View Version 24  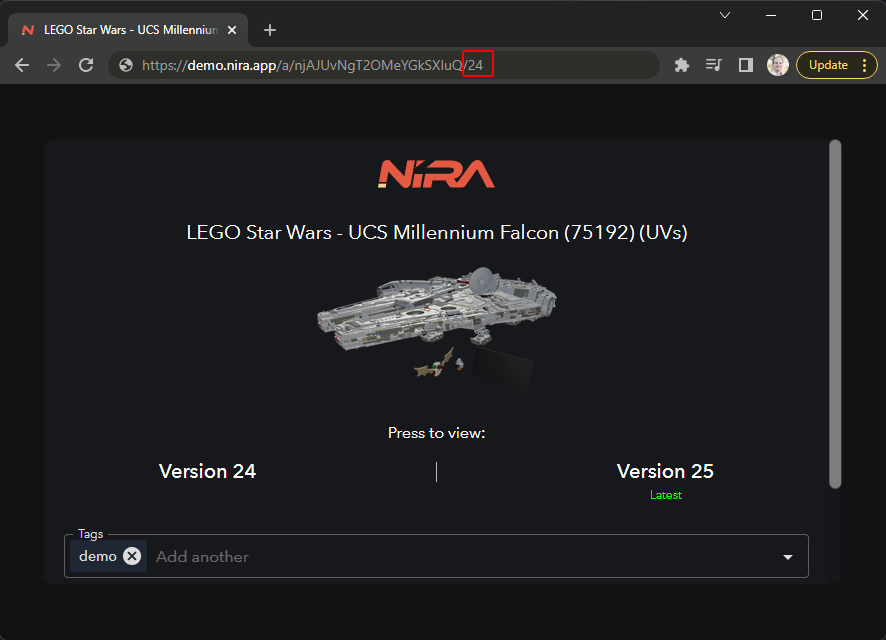click(x=207, y=472)
